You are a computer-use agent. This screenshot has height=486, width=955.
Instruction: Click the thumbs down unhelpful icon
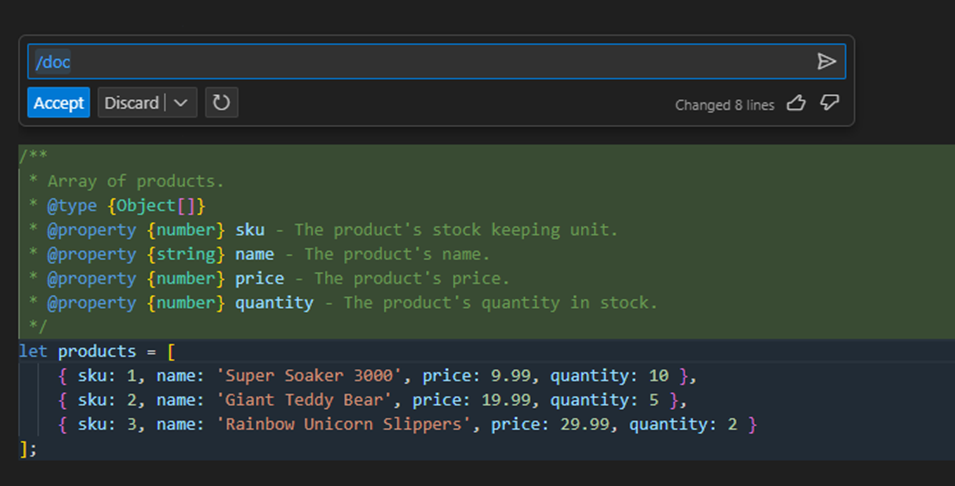[828, 103]
